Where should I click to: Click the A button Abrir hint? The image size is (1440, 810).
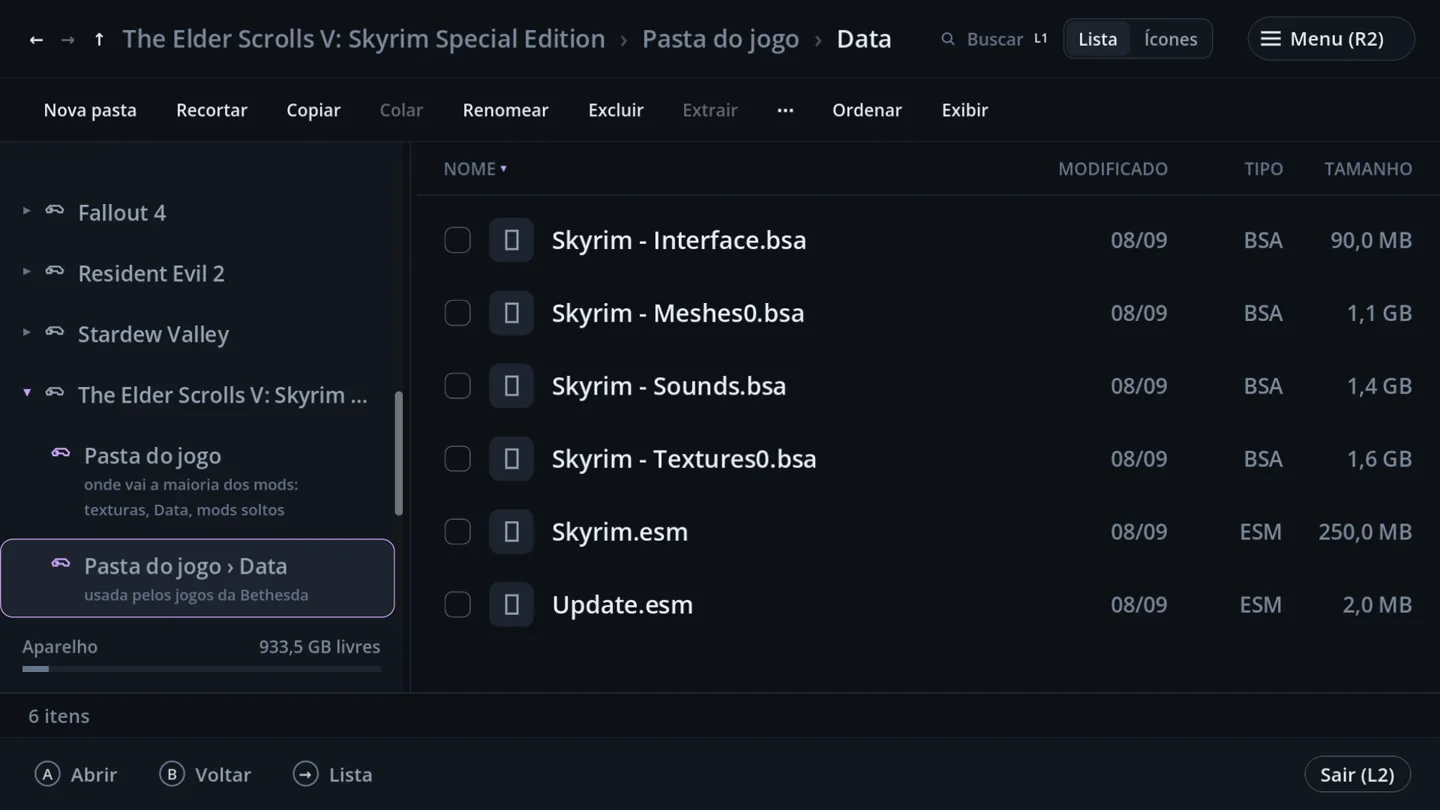click(76, 774)
